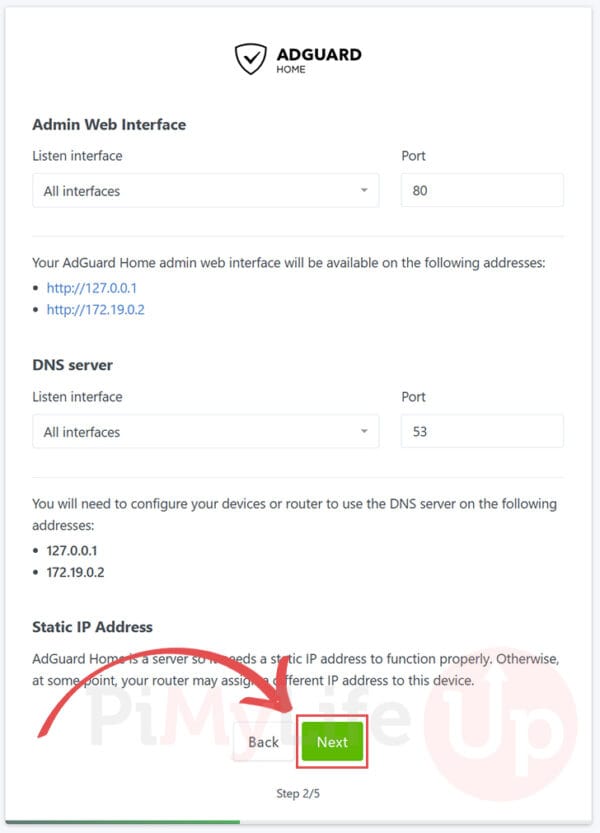The height and width of the screenshot is (833, 600).
Task: Click the 127.0.0.1 DNS address bullet entry
Action: (70, 550)
